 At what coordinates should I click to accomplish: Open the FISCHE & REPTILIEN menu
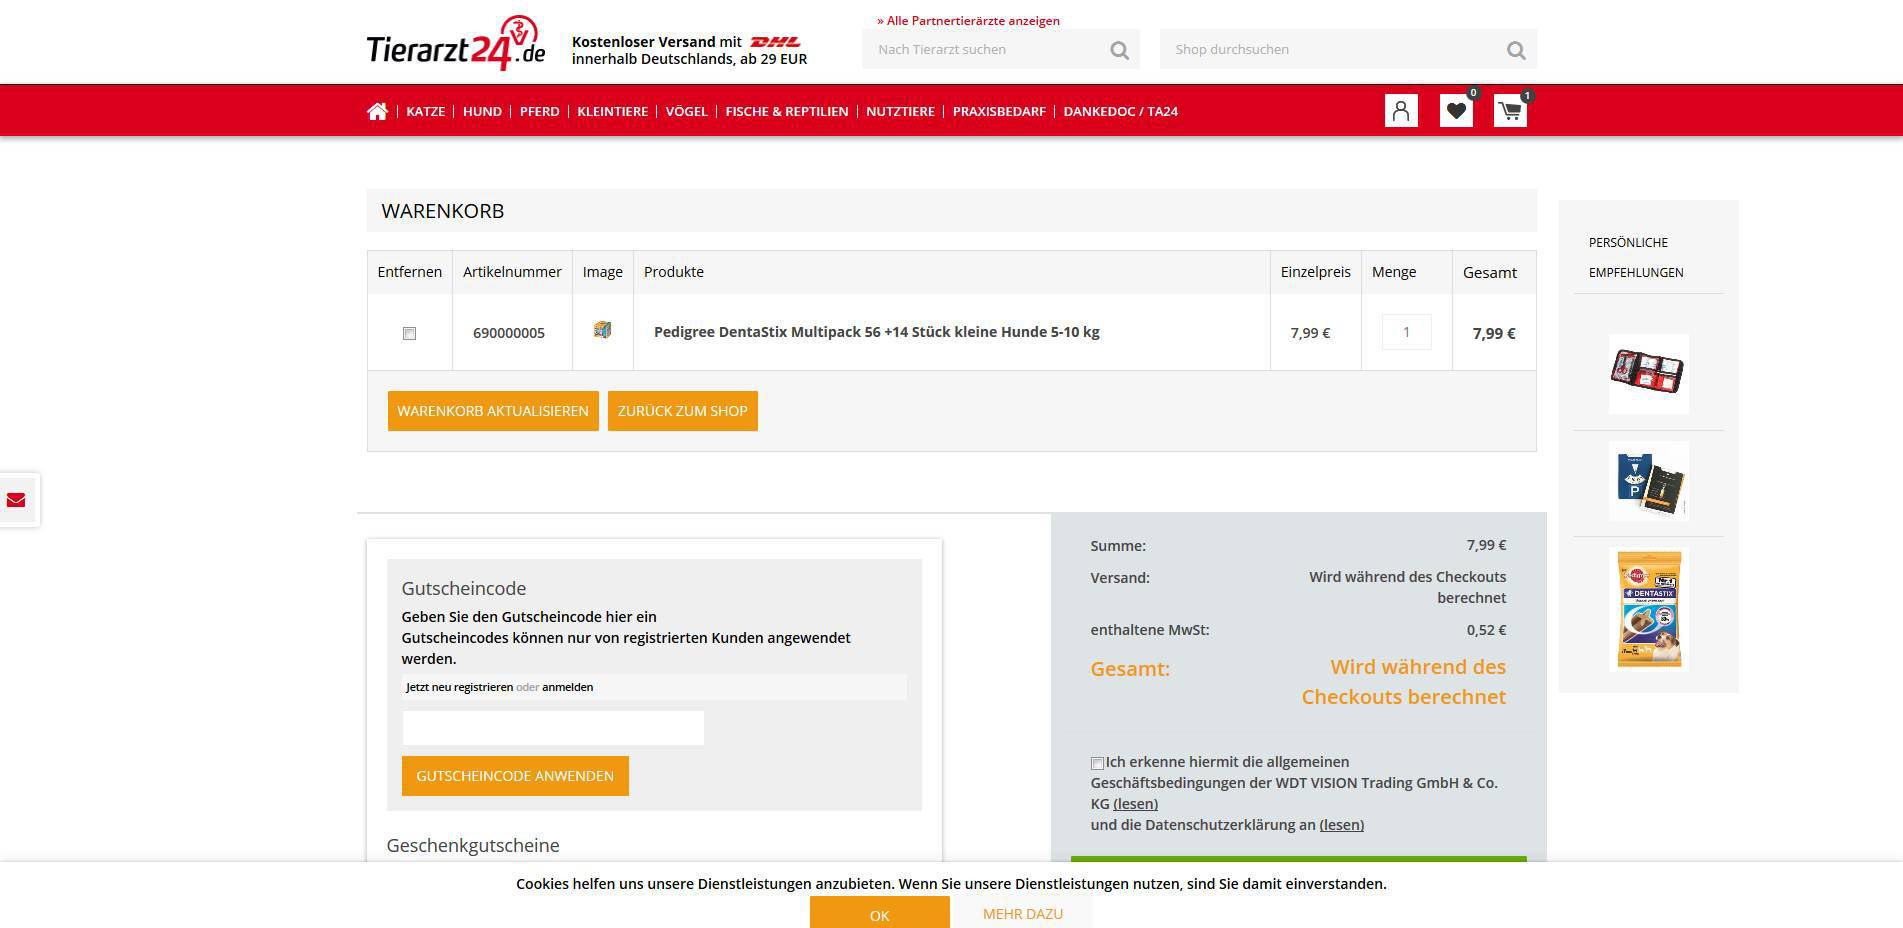pos(786,111)
